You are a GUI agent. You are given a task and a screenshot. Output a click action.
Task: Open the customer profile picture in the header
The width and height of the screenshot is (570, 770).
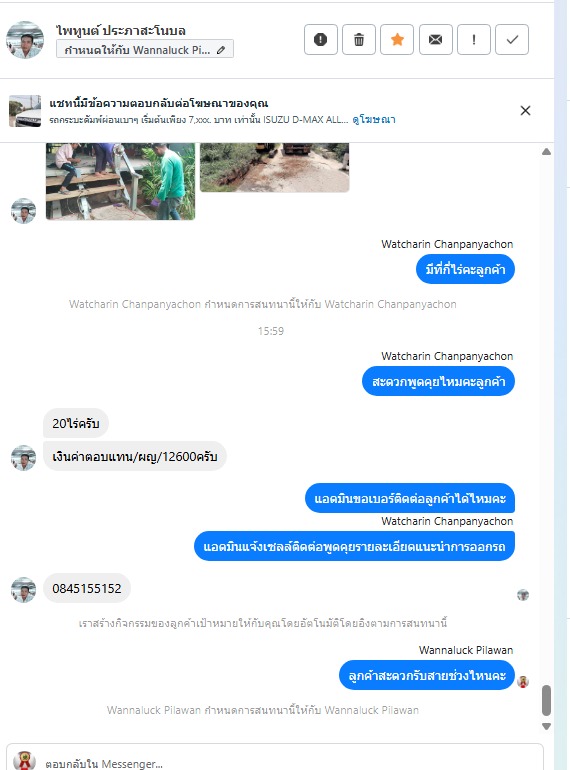coord(25,40)
